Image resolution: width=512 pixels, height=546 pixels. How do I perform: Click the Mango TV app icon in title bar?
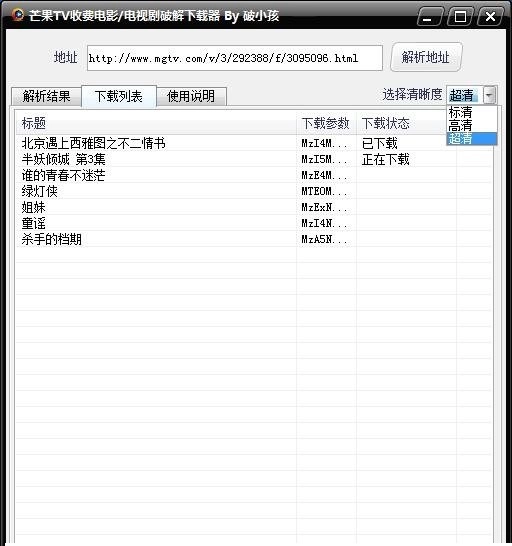point(17,15)
